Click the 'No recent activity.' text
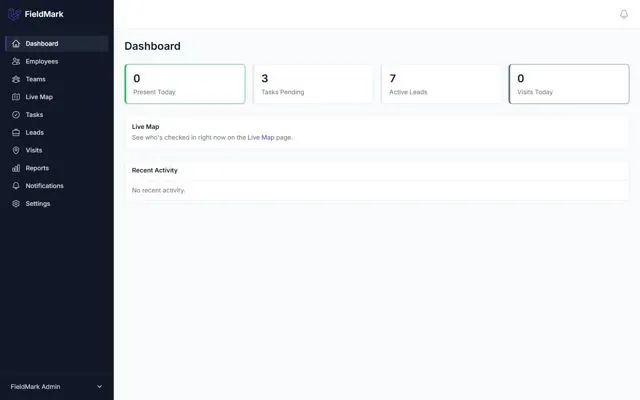640x400 pixels. click(x=158, y=190)
